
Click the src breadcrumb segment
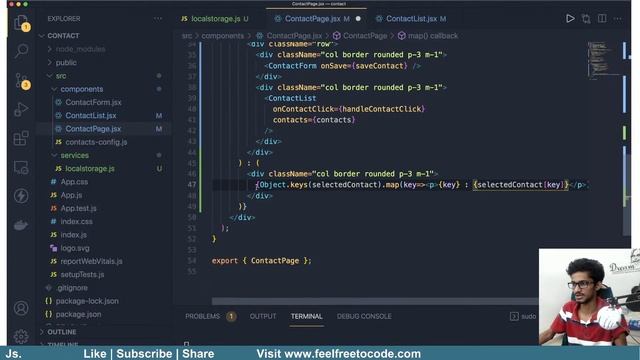coord(187,36)
